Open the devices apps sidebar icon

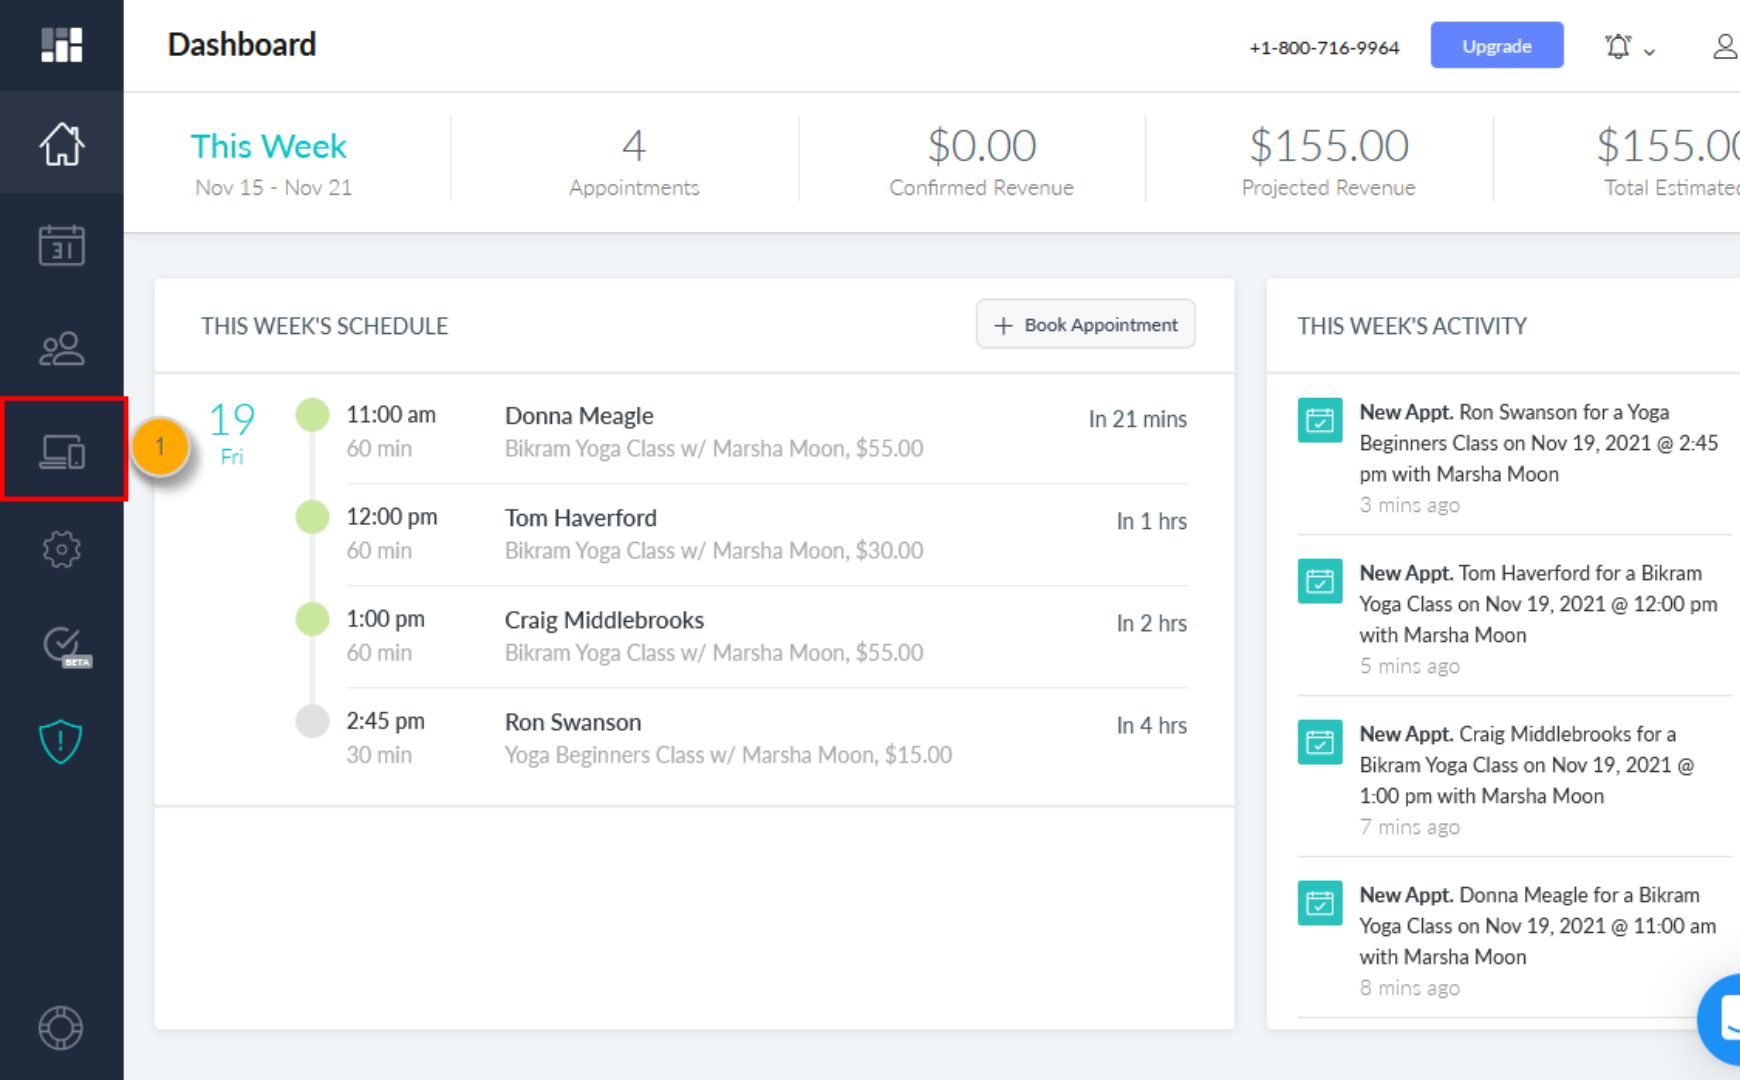[x=62, y=451]
